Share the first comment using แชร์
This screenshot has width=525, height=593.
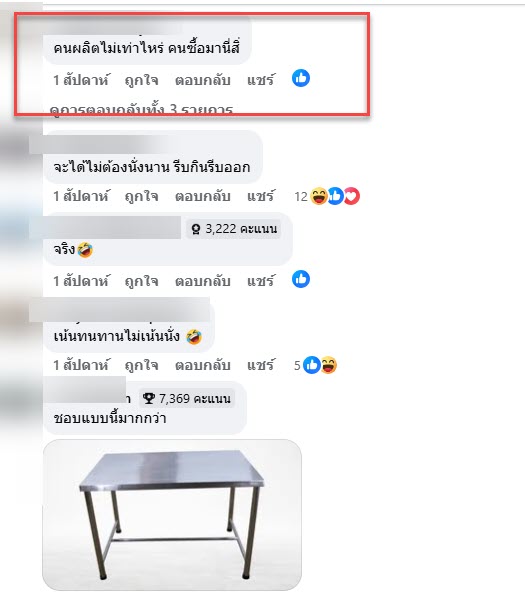[261, 80]
